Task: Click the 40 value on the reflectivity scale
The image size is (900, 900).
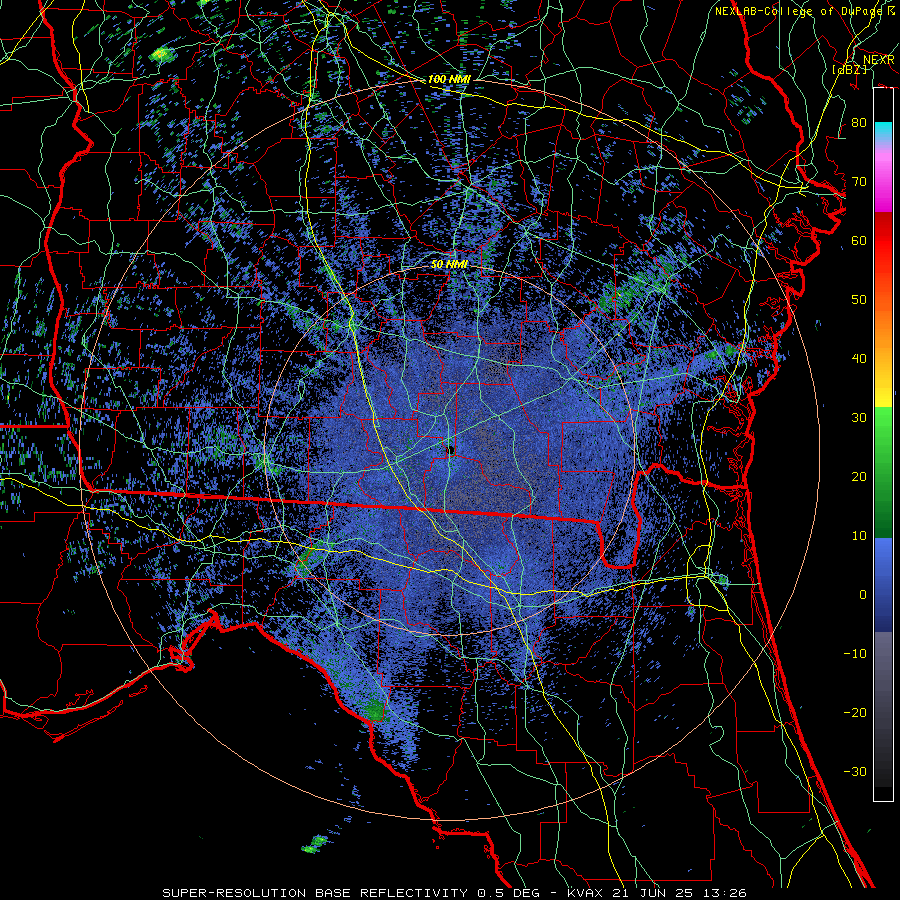Action: click(859, 359)
